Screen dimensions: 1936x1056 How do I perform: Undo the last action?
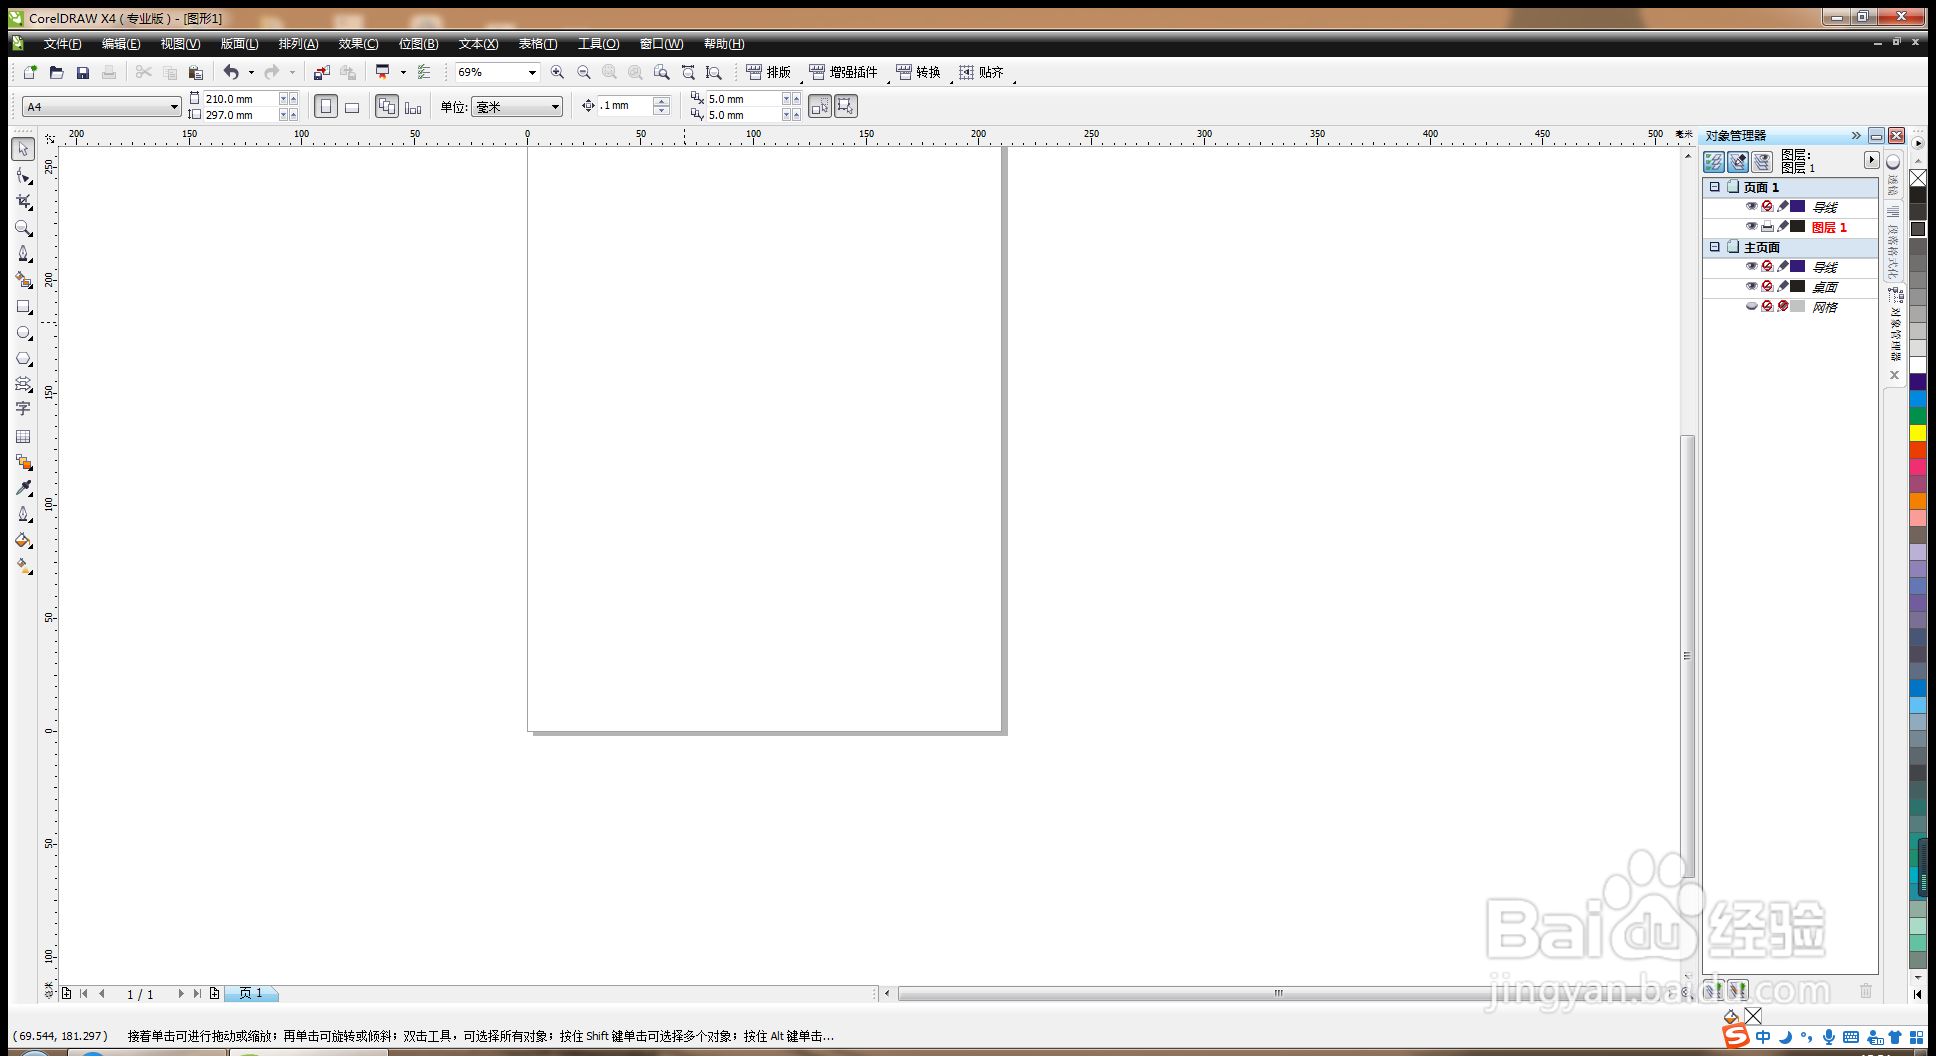231,72
